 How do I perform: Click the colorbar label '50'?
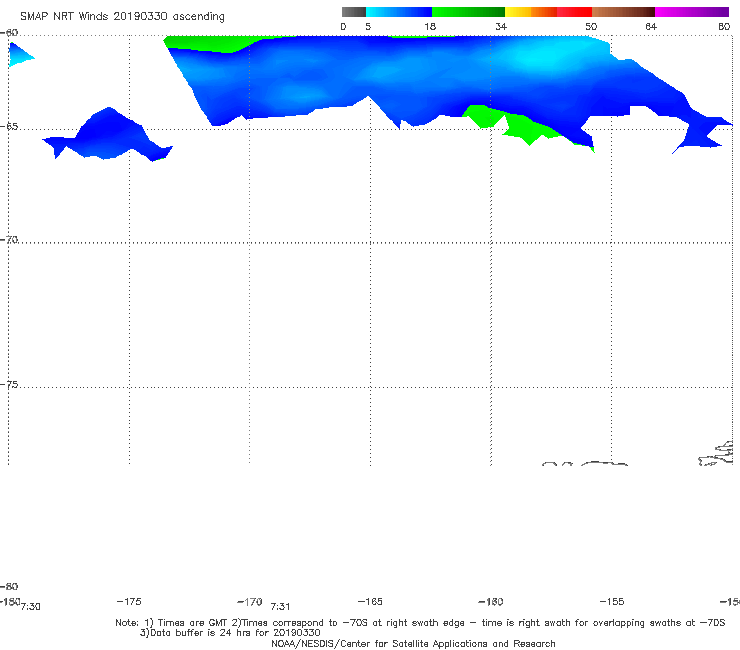pyautogui.click(x=591, y=27)
